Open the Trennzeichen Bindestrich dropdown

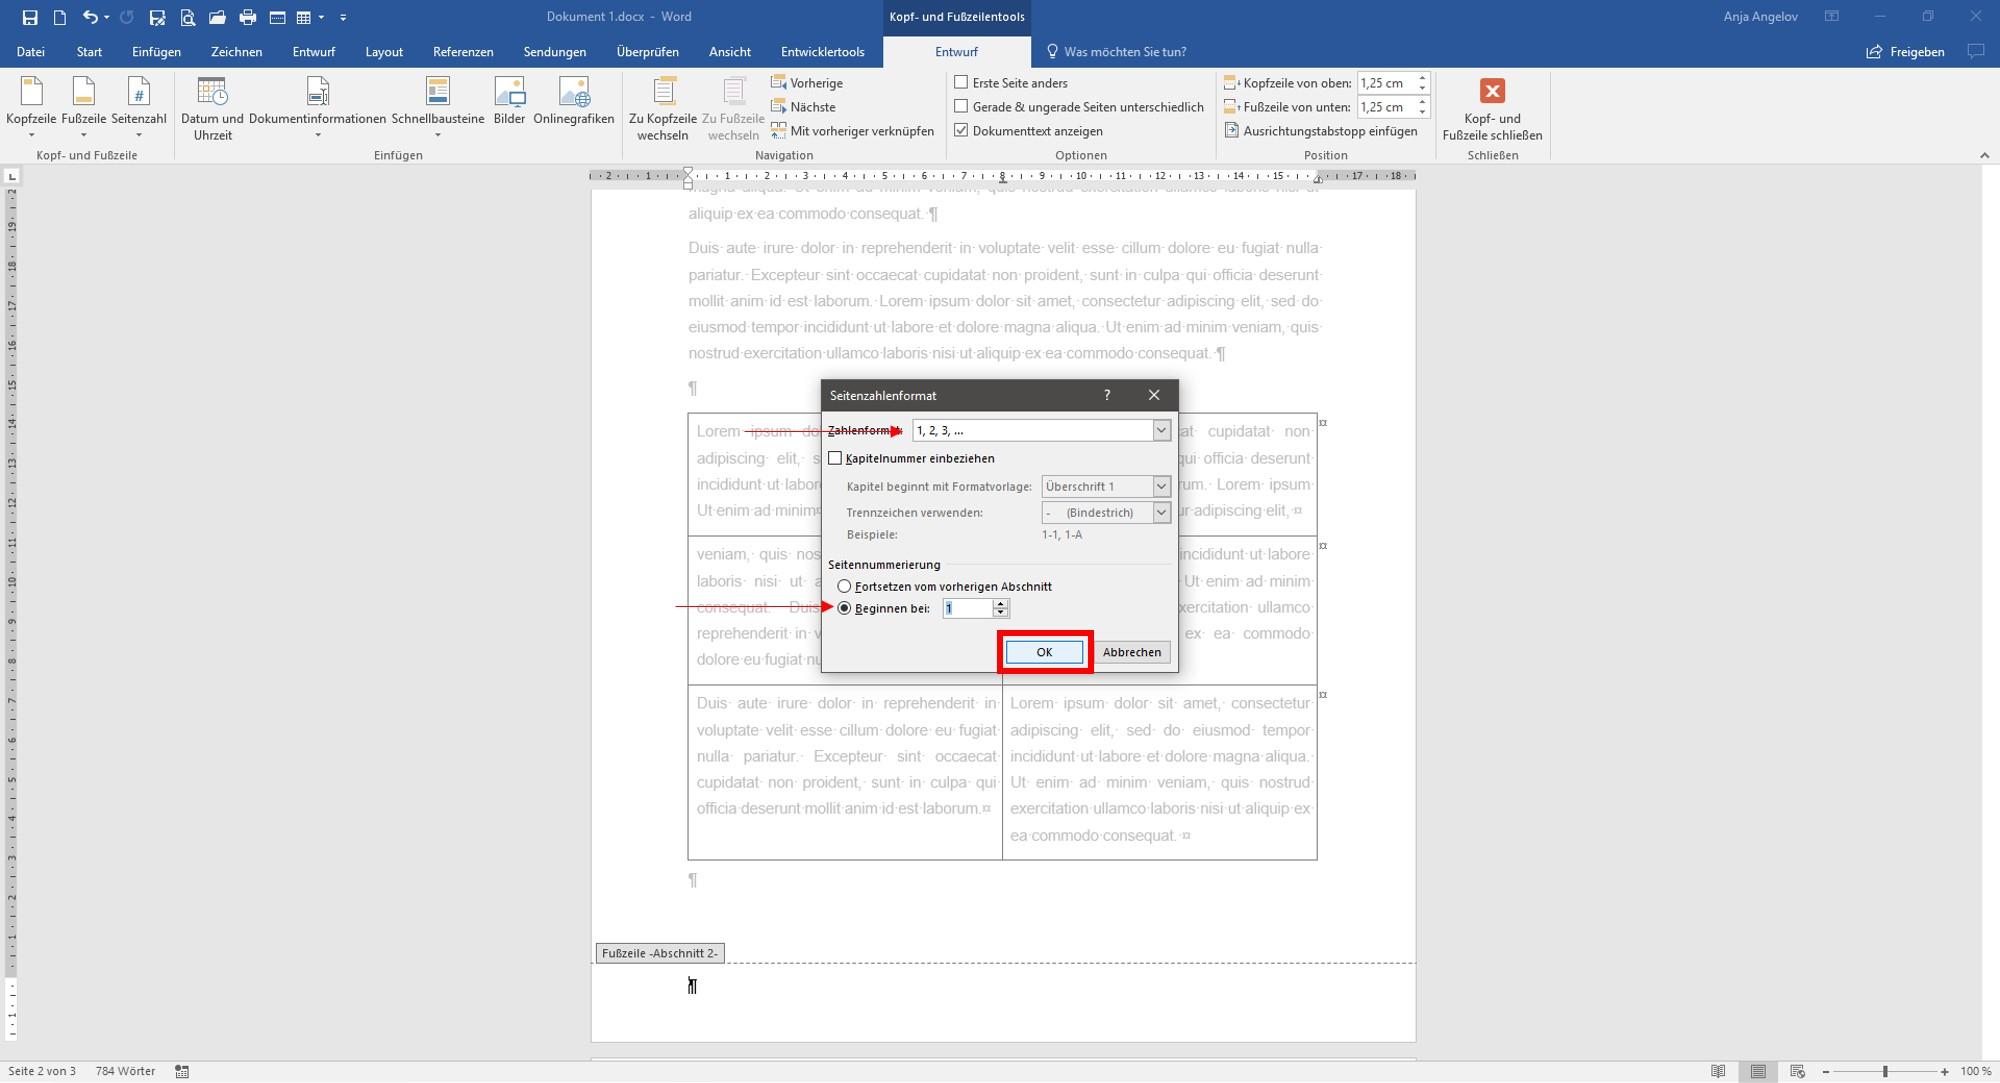[x=1161, y=512]
